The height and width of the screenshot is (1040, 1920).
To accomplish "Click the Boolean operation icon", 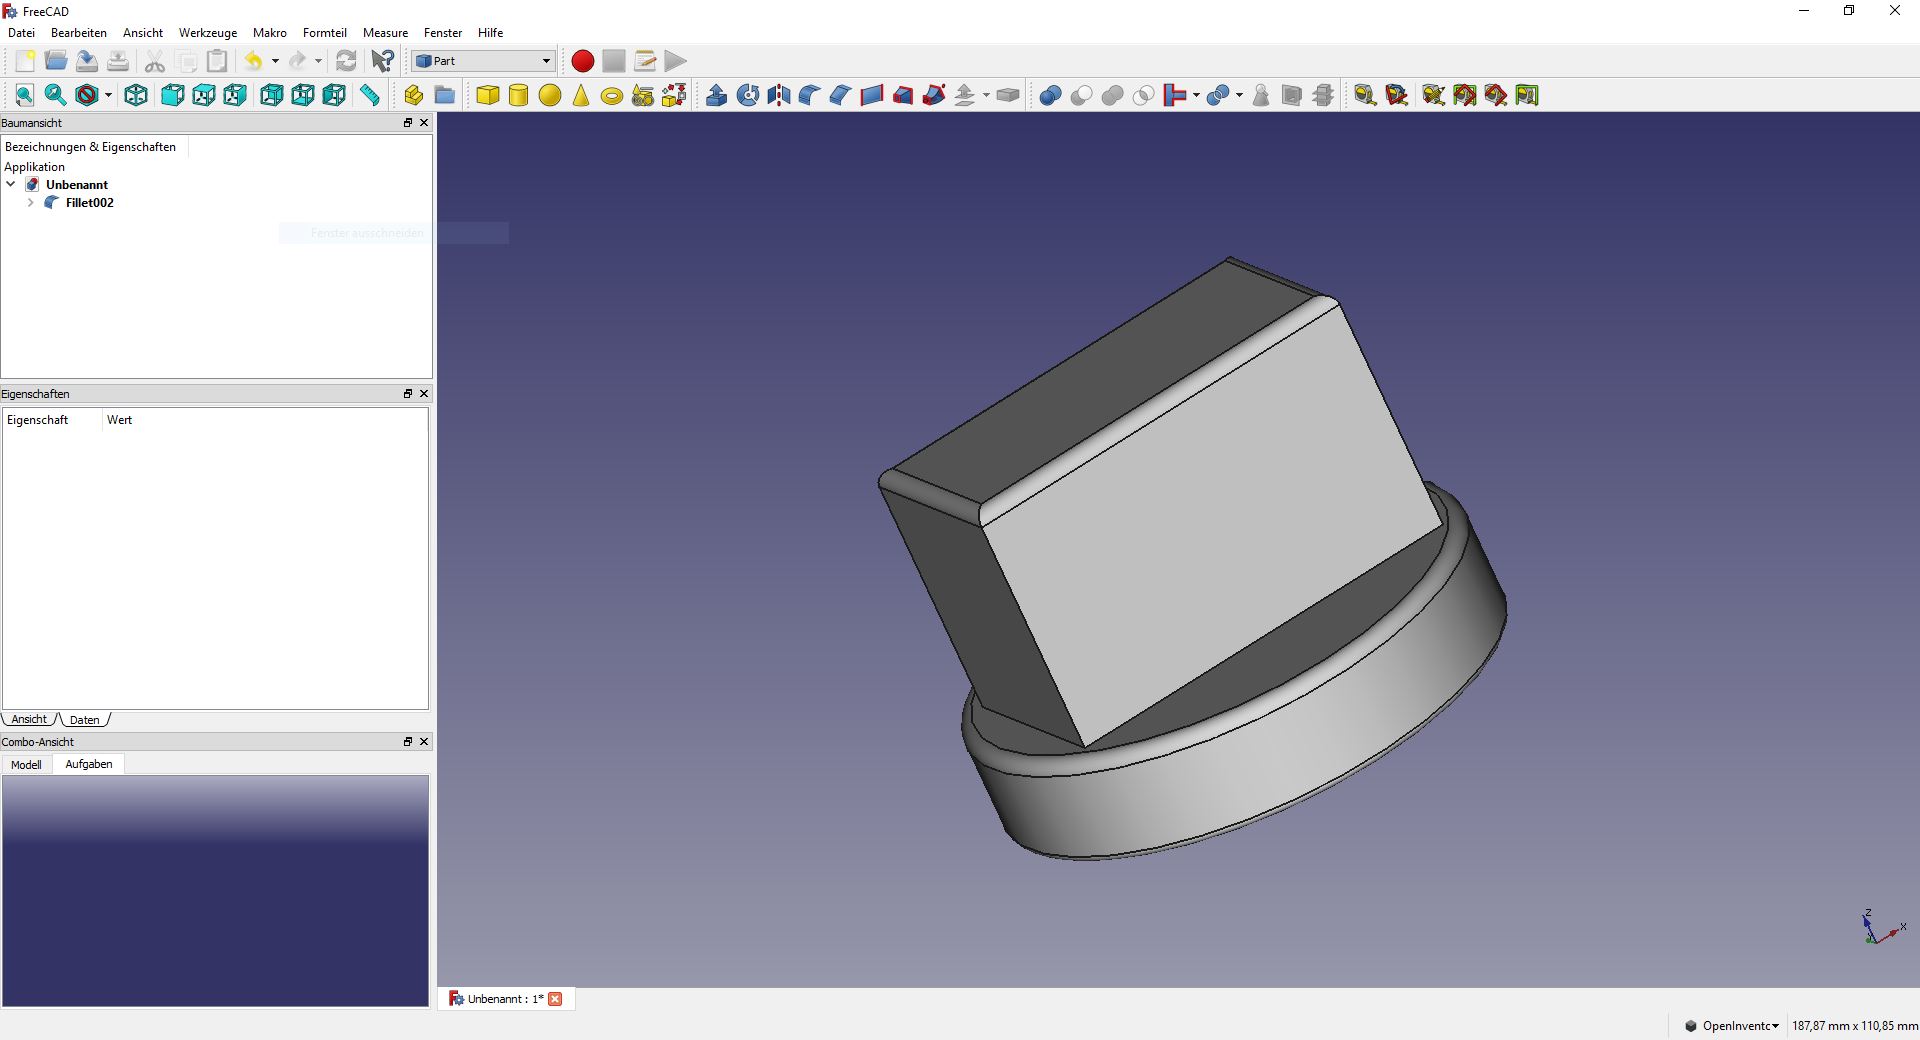I will [1050, 95].
